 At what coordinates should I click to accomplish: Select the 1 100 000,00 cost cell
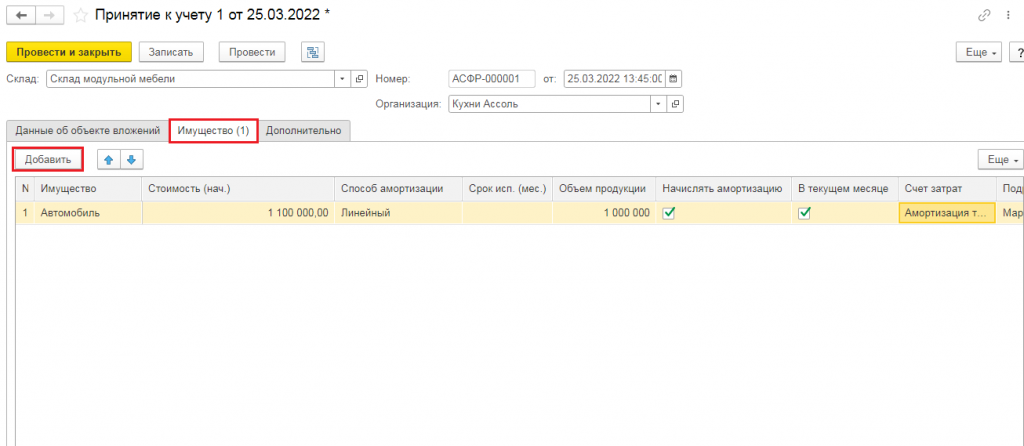coord(238,213)
